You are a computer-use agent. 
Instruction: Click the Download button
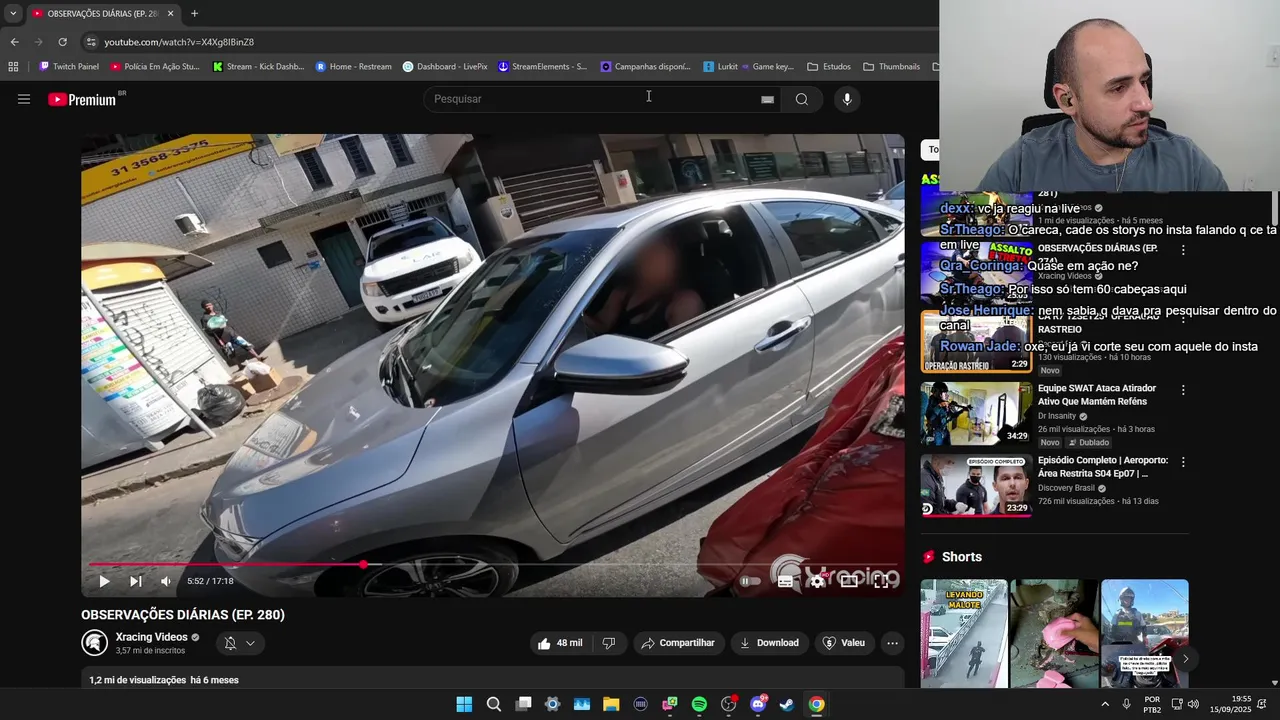tap(769, 643)
